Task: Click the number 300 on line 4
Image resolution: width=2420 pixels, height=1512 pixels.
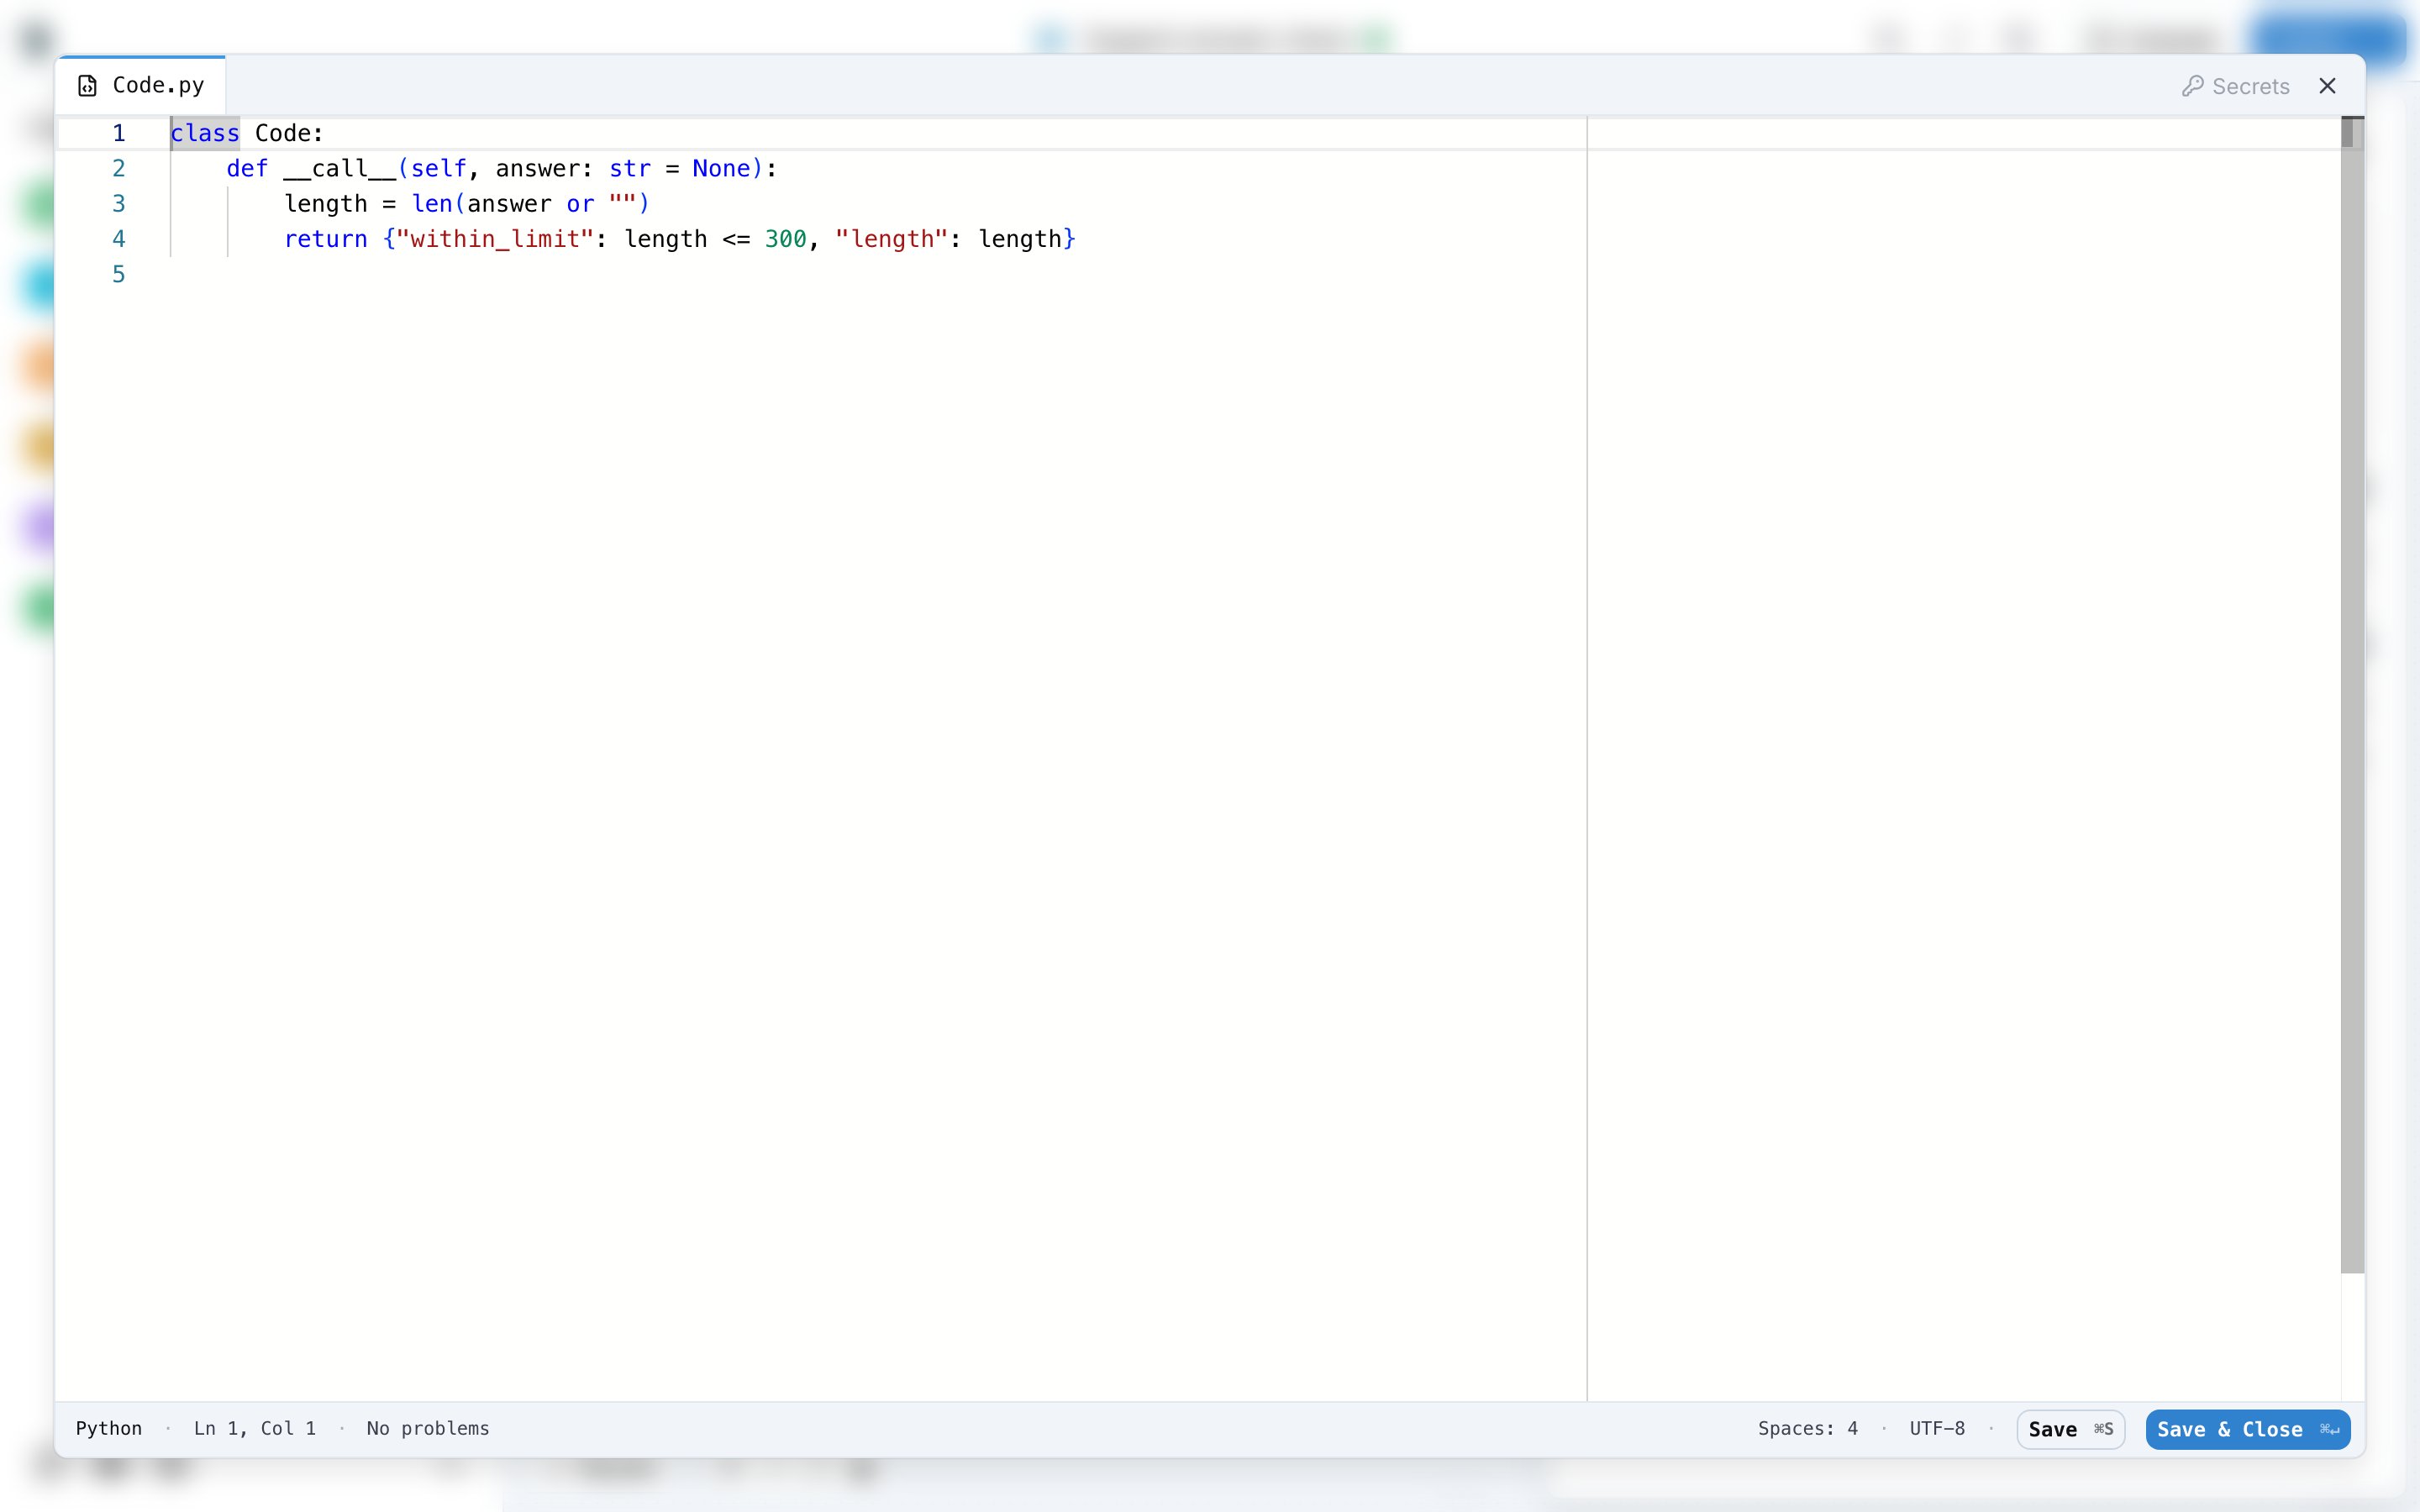Action: tap(785, 239)
